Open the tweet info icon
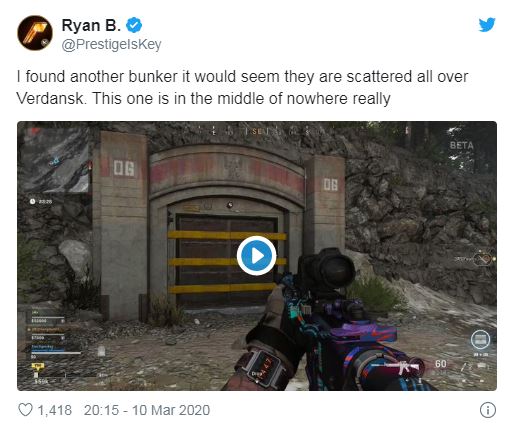The height and width of the screenshot is (427, 506). 488,410
